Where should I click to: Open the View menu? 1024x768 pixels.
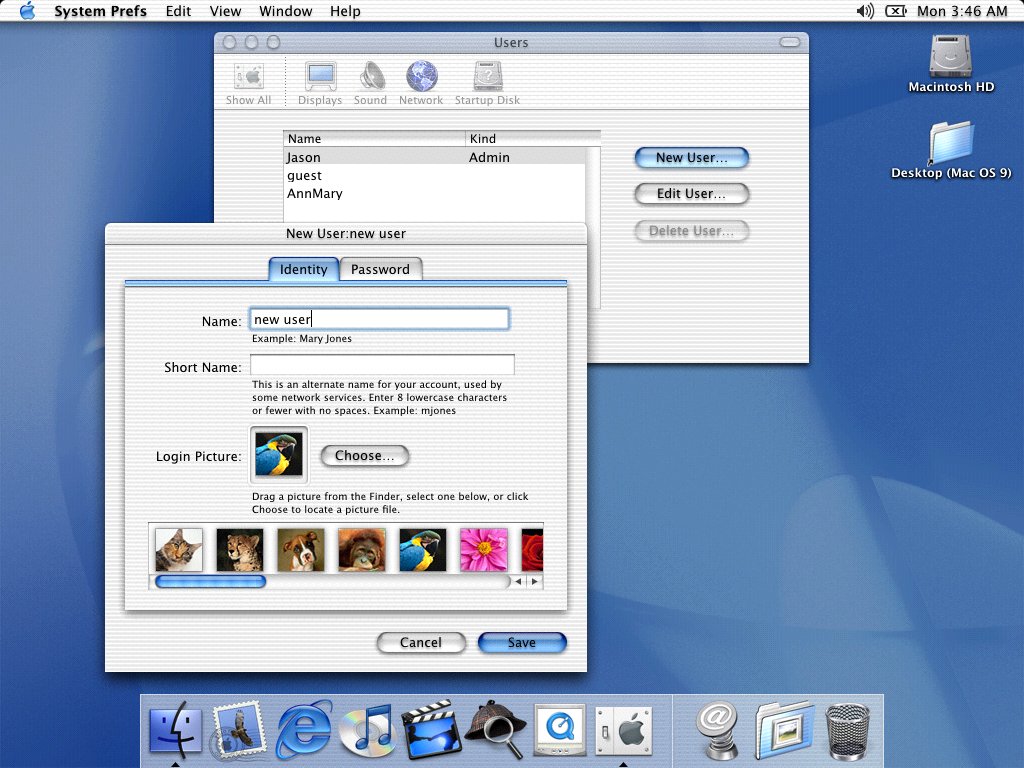(225, 11)
